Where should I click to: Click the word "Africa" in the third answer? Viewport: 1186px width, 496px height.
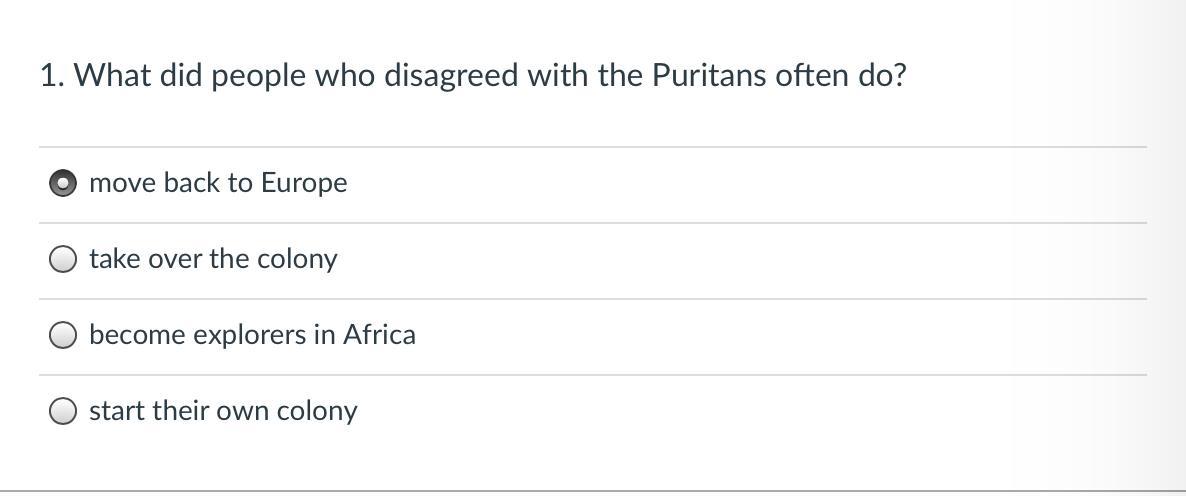point(379,334)
